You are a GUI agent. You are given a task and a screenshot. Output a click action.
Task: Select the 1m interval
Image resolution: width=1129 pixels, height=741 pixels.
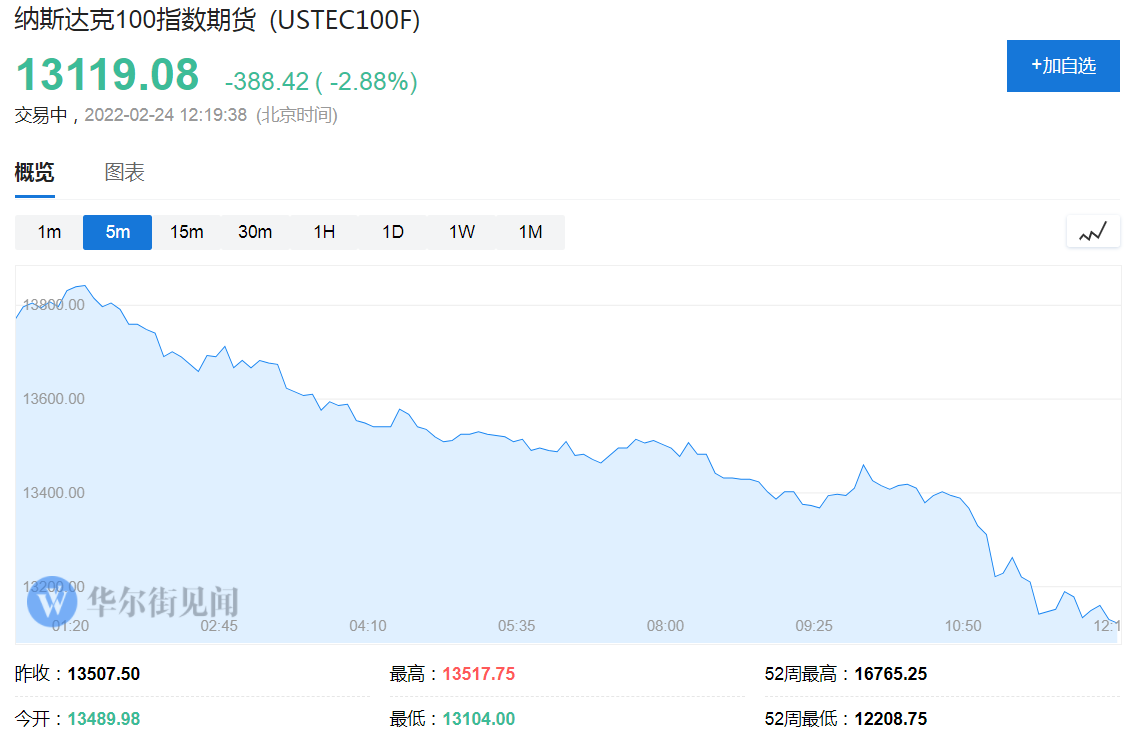pyautogui.click(x=49, y=232)
